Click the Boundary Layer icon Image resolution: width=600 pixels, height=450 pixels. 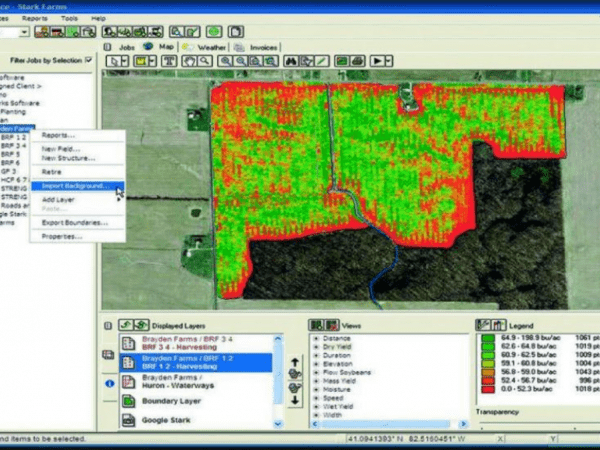129,401
